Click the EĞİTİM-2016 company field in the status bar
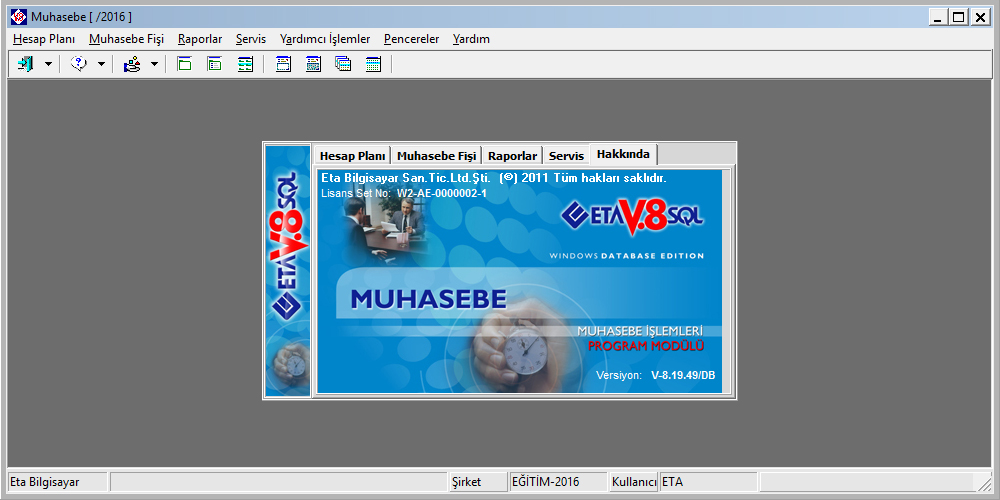1000x500 pixels. (x=558, y=482)
